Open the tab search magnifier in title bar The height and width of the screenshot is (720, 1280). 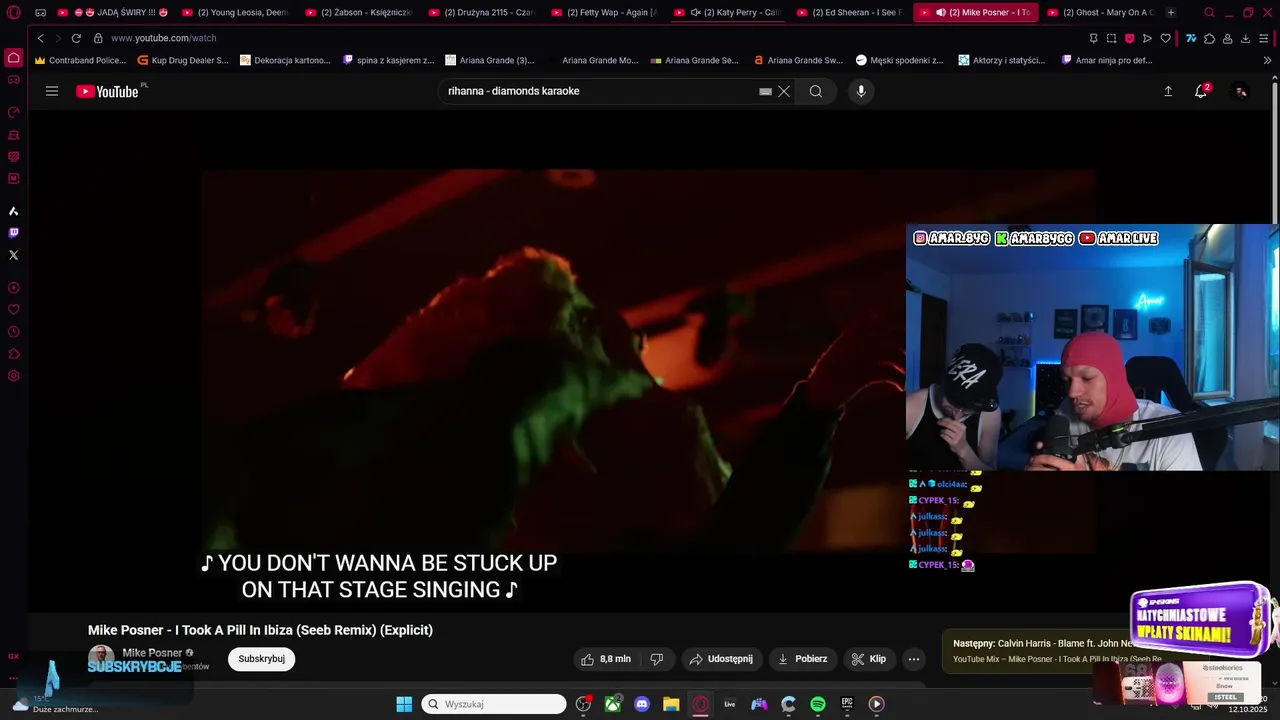coord(1209,12)
